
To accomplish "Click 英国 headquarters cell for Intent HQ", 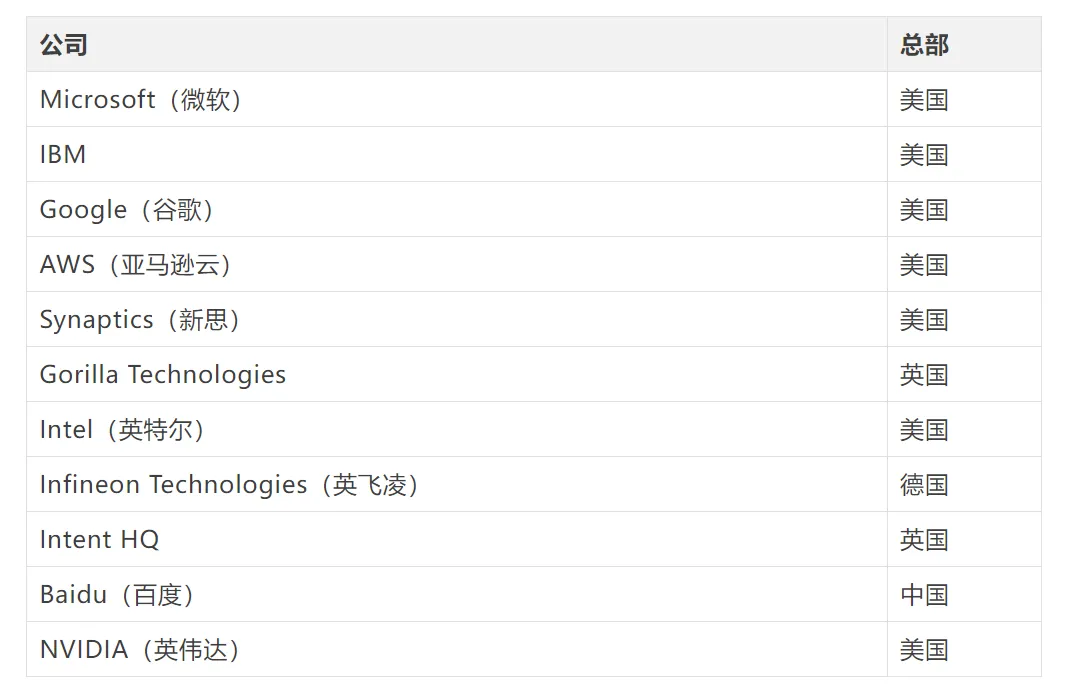I will [964, 539].
